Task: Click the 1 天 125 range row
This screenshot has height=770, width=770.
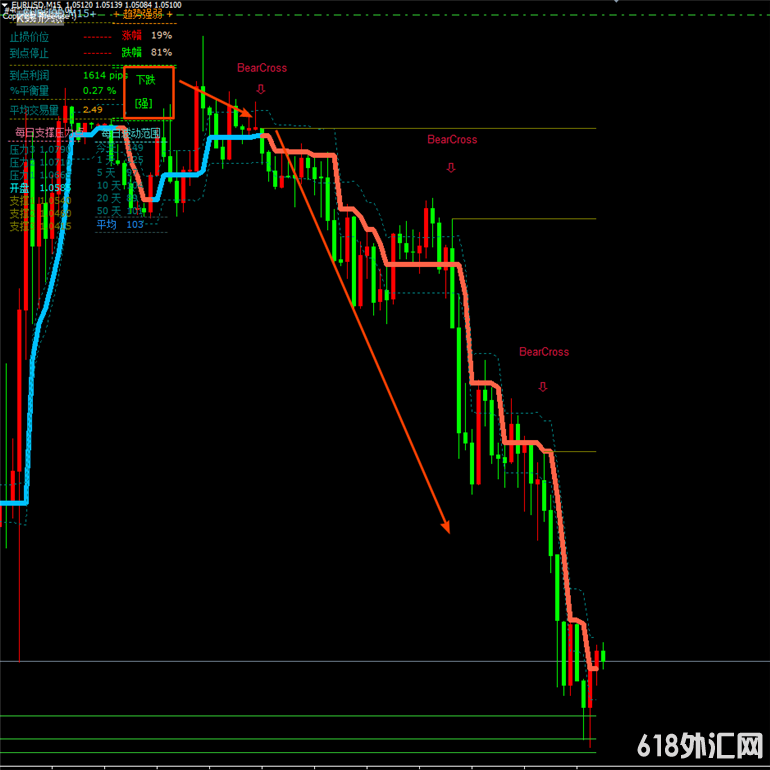Action: coord(120,160)
